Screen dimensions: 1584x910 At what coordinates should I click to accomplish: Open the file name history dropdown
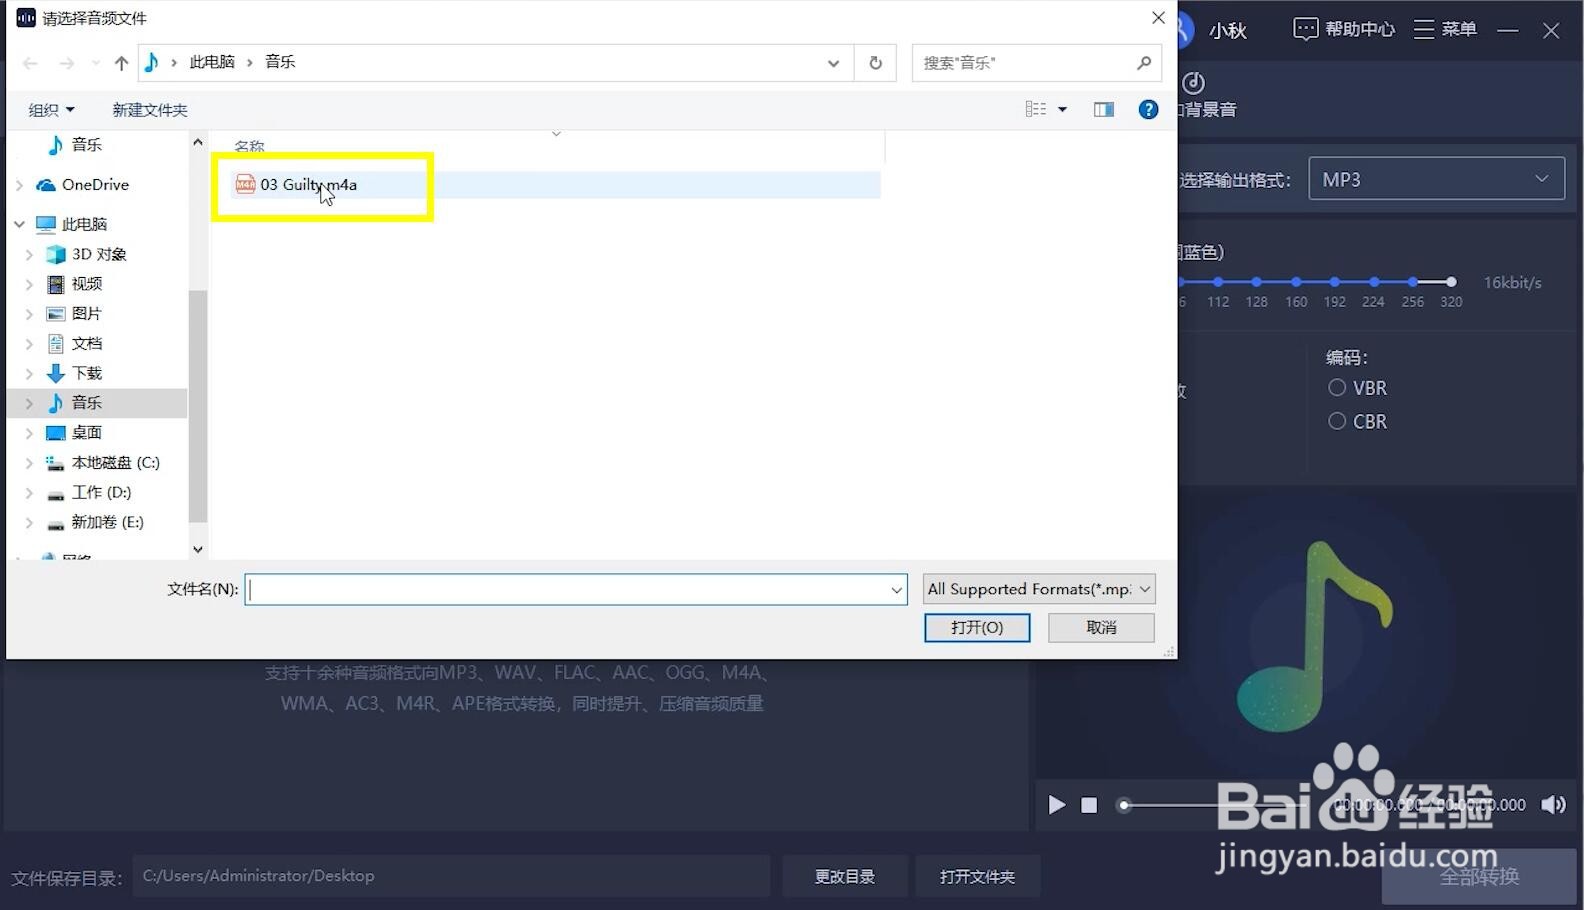tap(896, 589)
